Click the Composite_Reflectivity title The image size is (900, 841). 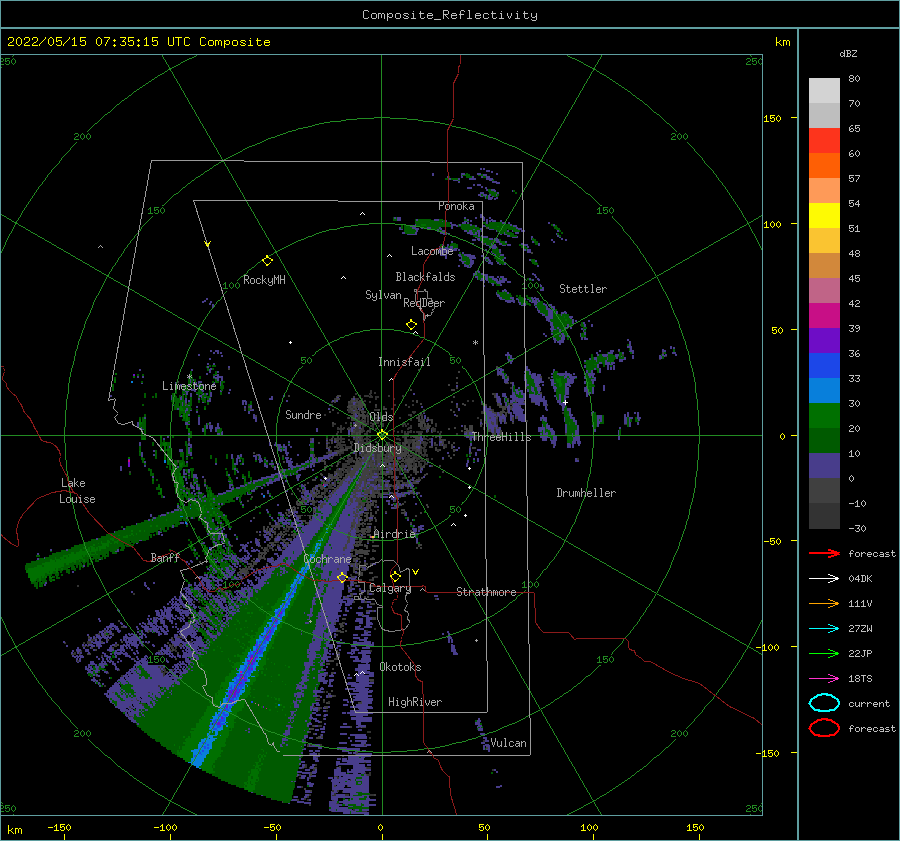click(x=450, y=15)
